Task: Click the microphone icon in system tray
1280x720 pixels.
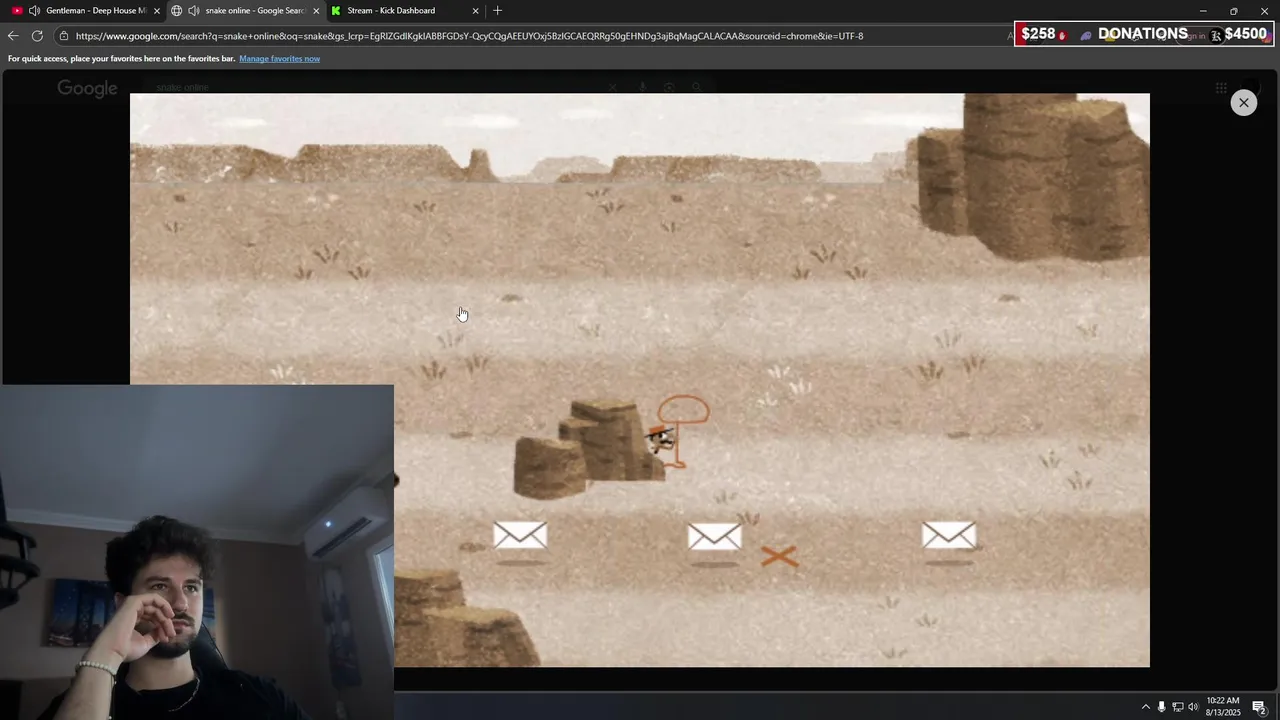Action: 1161,707
